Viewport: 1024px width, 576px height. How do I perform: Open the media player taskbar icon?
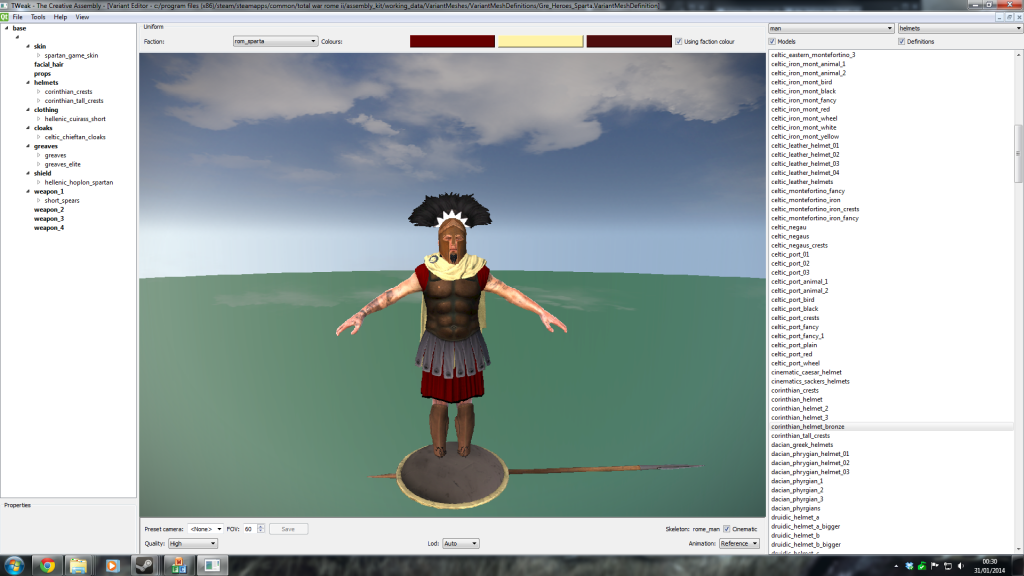(112, 565)
